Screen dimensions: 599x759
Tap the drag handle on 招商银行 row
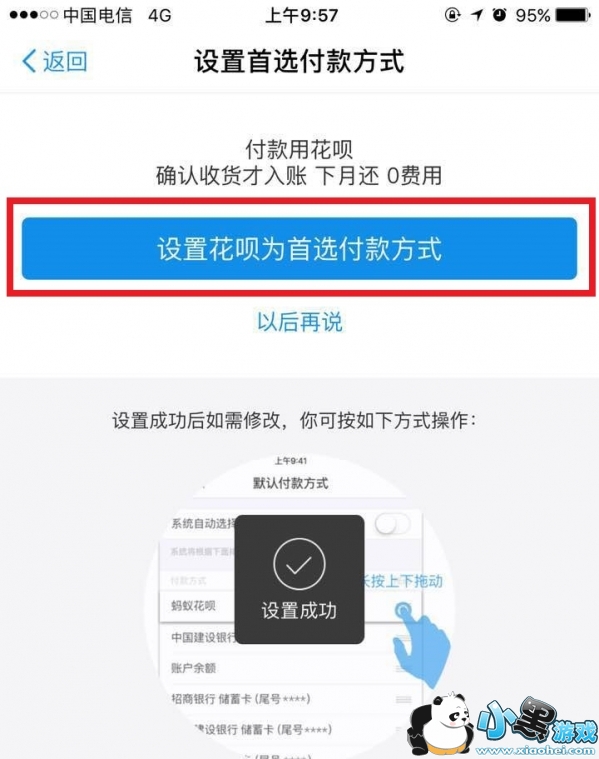(x=403, y=699)
